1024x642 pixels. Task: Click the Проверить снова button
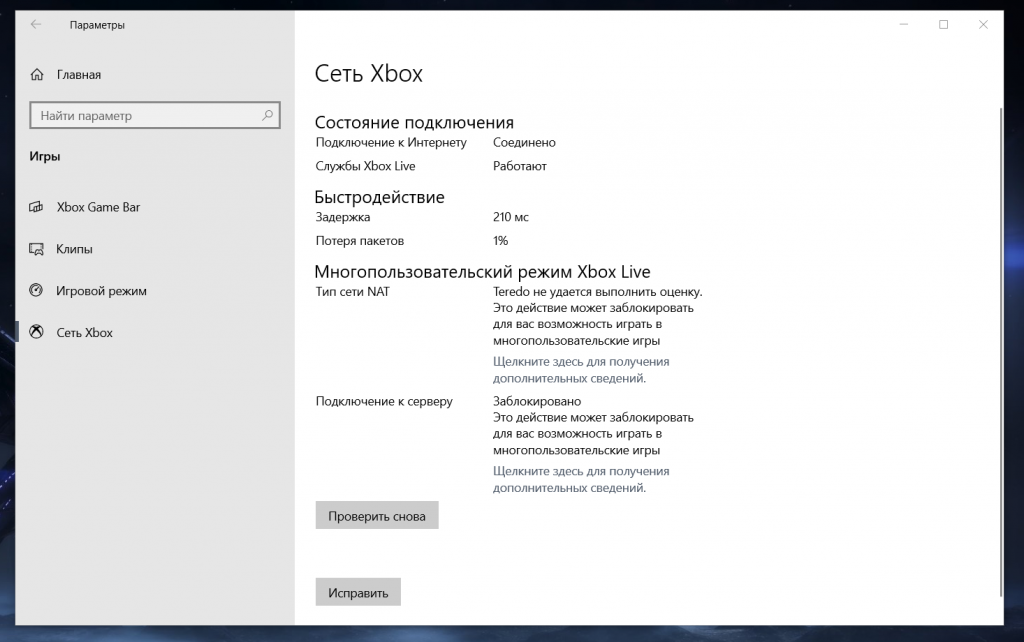click(377, 516)
